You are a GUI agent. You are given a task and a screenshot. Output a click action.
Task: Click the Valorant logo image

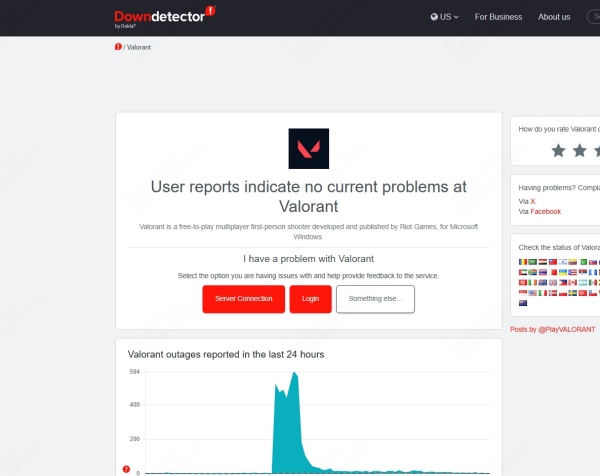coord(308,148)
